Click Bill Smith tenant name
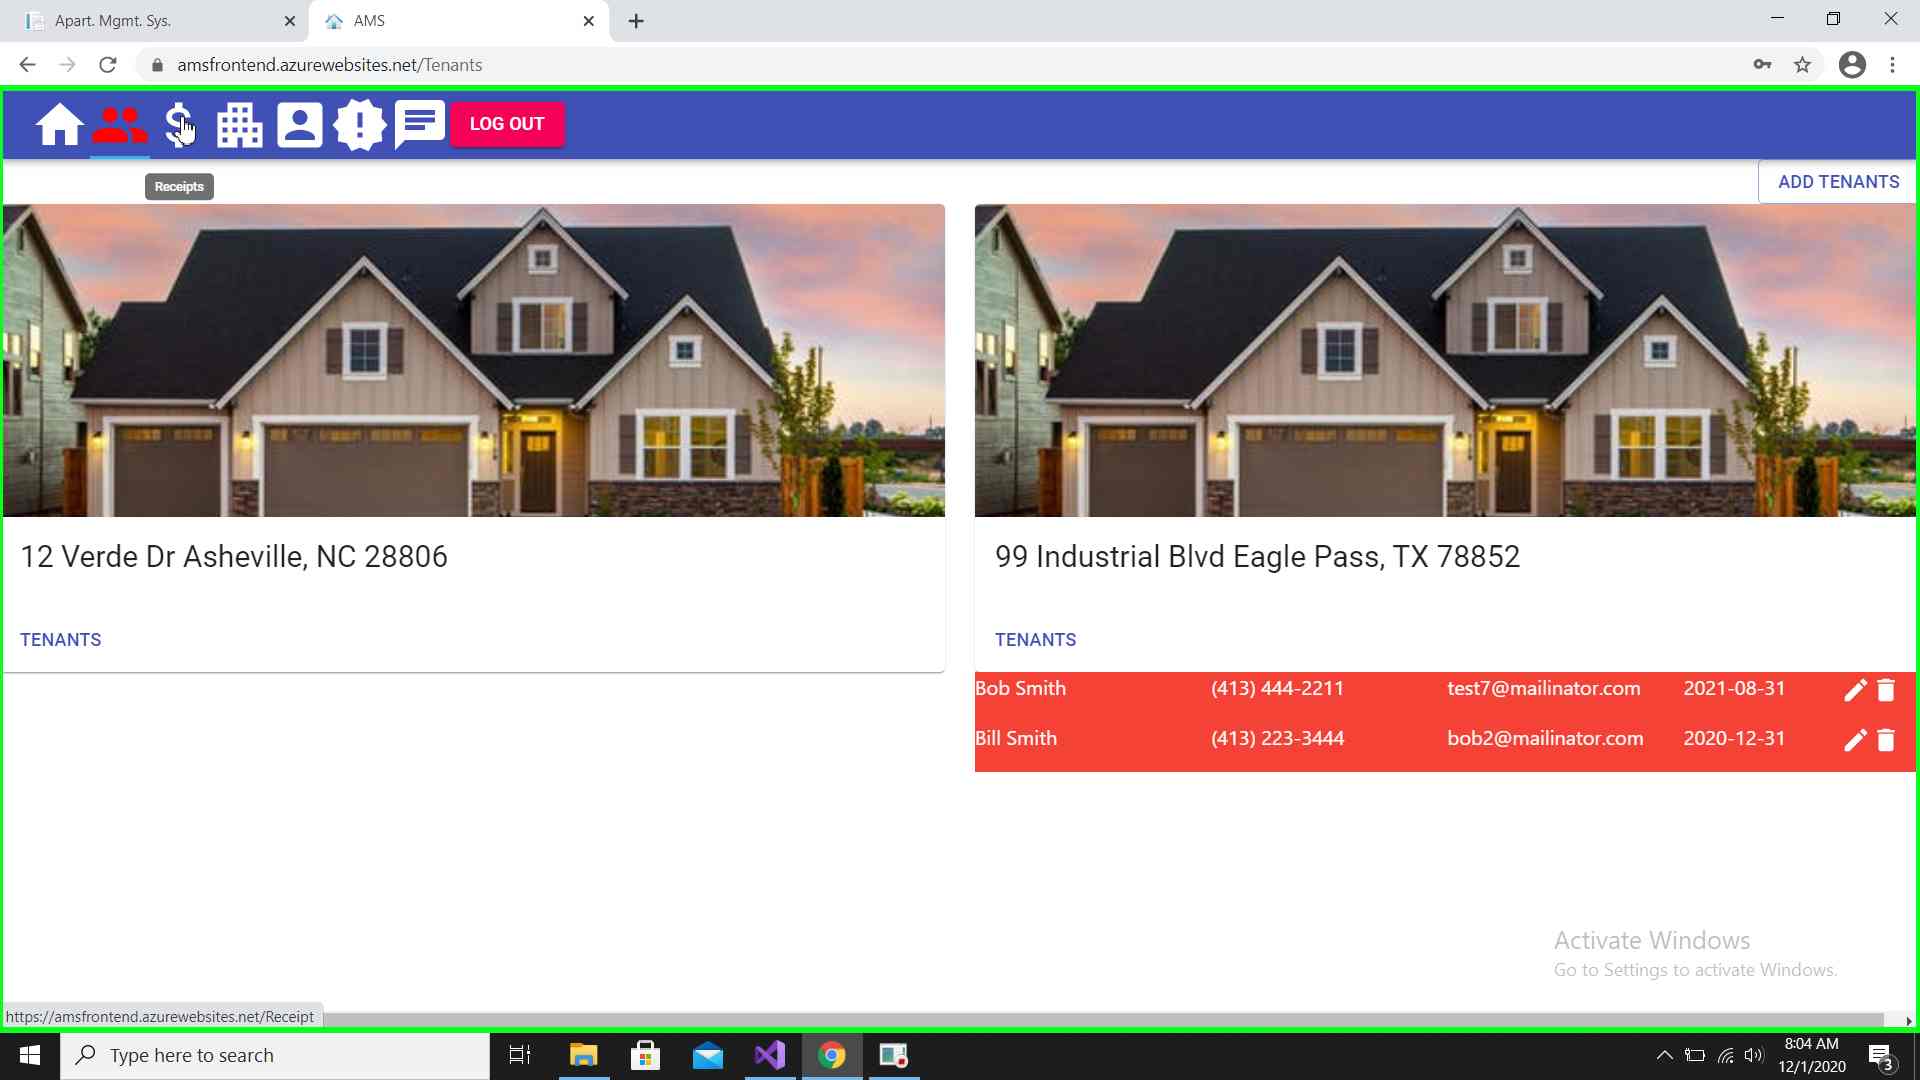1920x1080 pixels. click(1016, 738)
